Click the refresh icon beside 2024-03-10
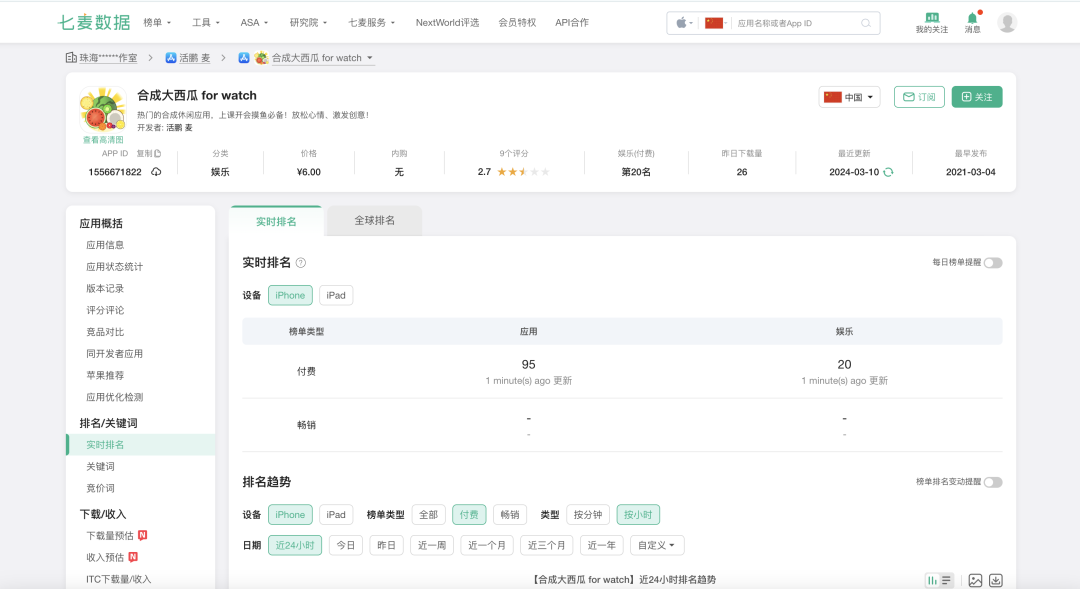The width and height of the screenshot is (1080, 589). 889,172
